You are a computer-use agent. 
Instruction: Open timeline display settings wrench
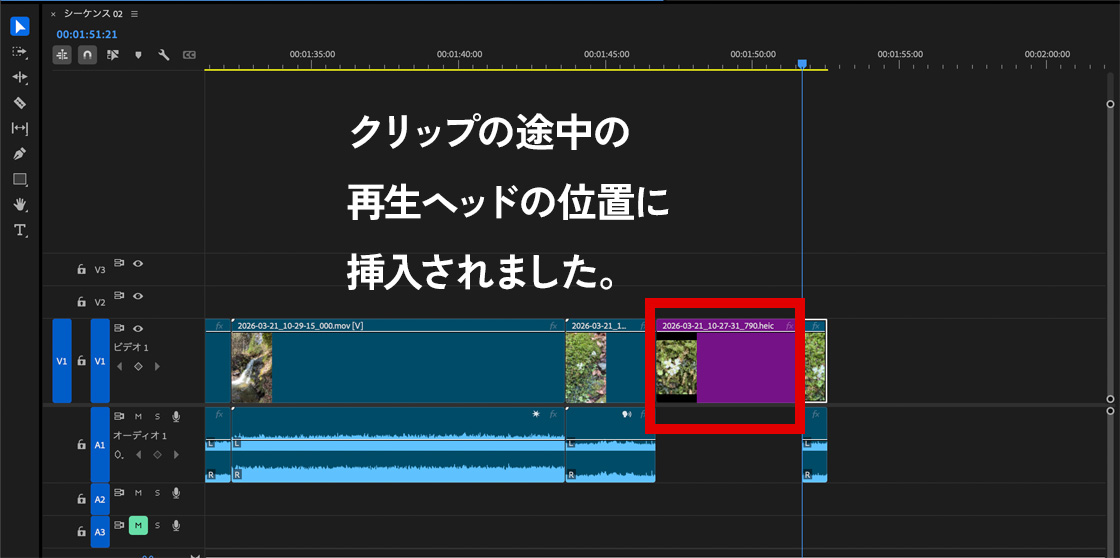163,55
